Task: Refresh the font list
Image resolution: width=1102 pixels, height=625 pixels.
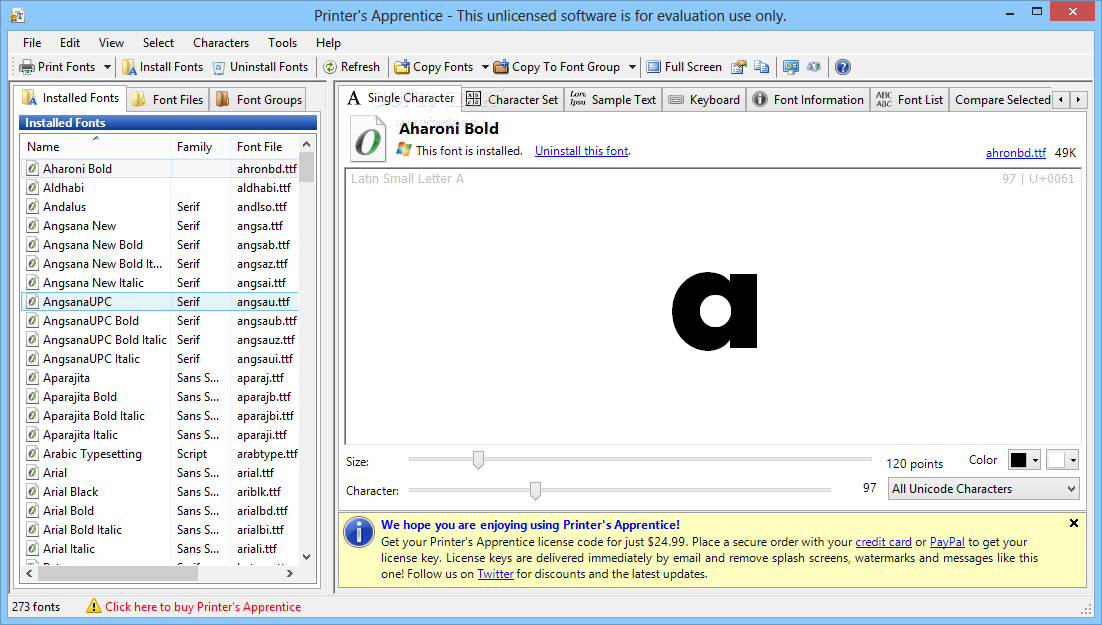Action: click(x=351, y=67)
